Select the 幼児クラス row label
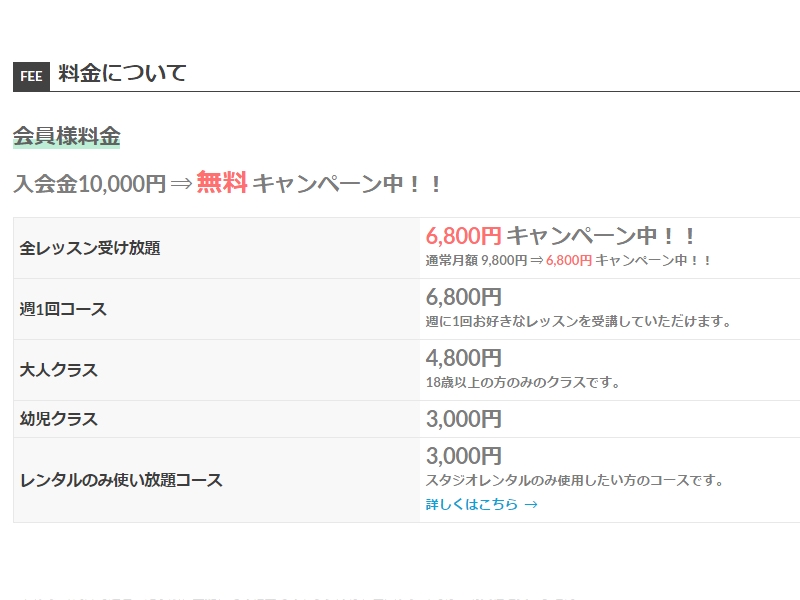 pyautogui.click(x=59, y=419)
